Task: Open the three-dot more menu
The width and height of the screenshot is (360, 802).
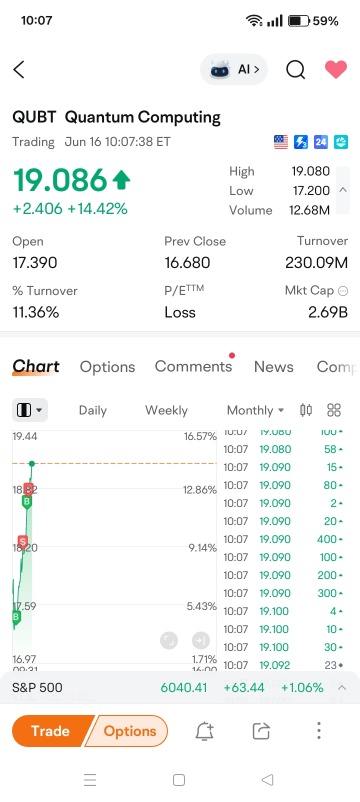Action: (319, 731)
